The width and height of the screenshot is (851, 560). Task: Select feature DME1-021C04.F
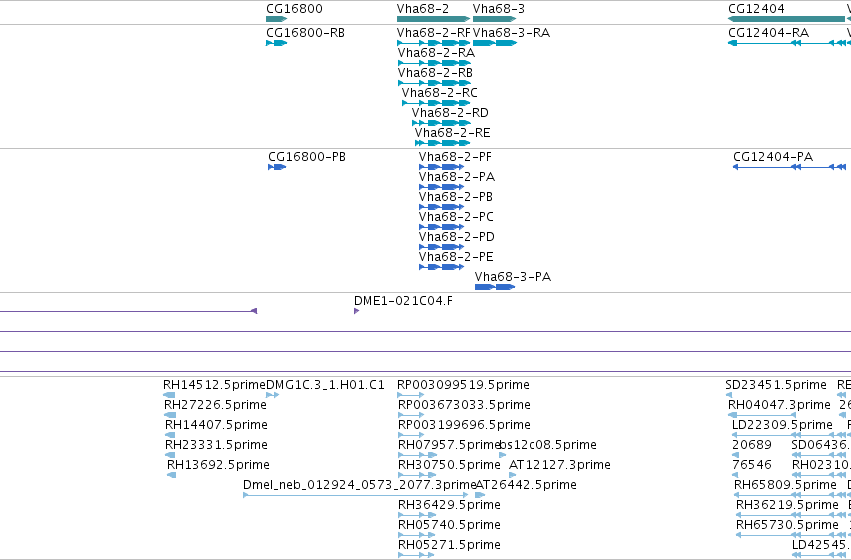click(403, 301)
